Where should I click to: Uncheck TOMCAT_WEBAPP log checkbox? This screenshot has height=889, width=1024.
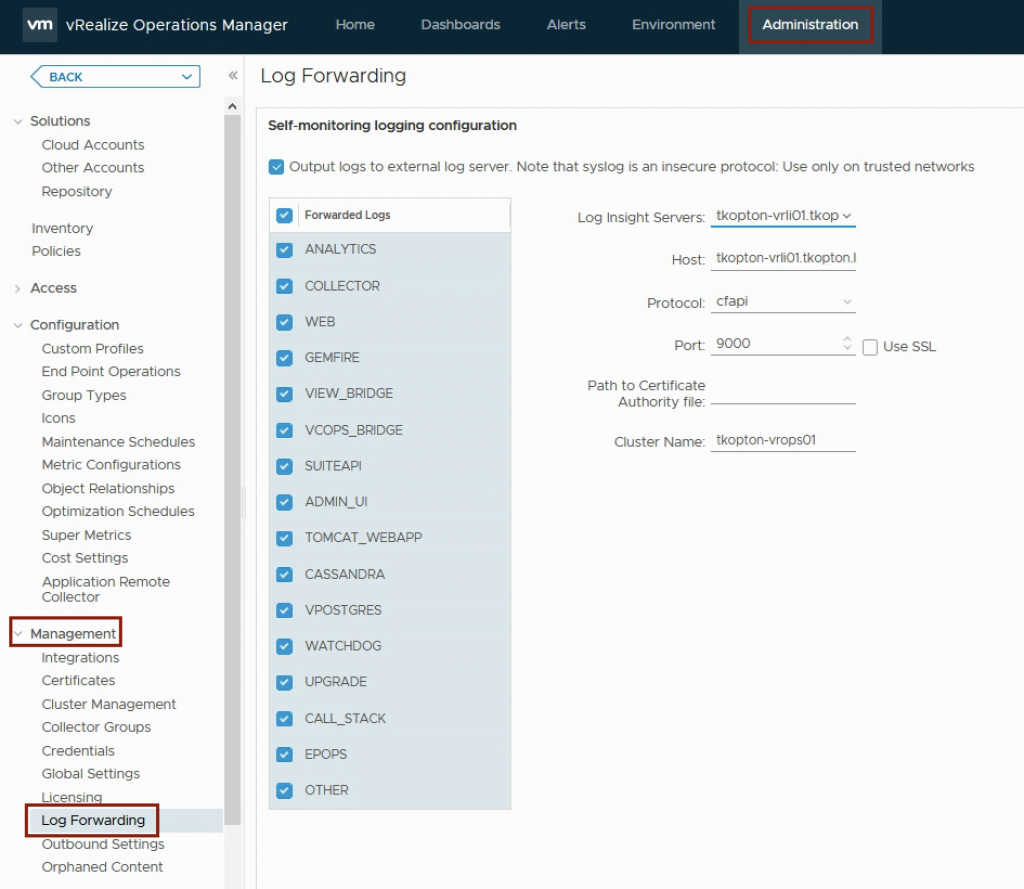[284, 538]
